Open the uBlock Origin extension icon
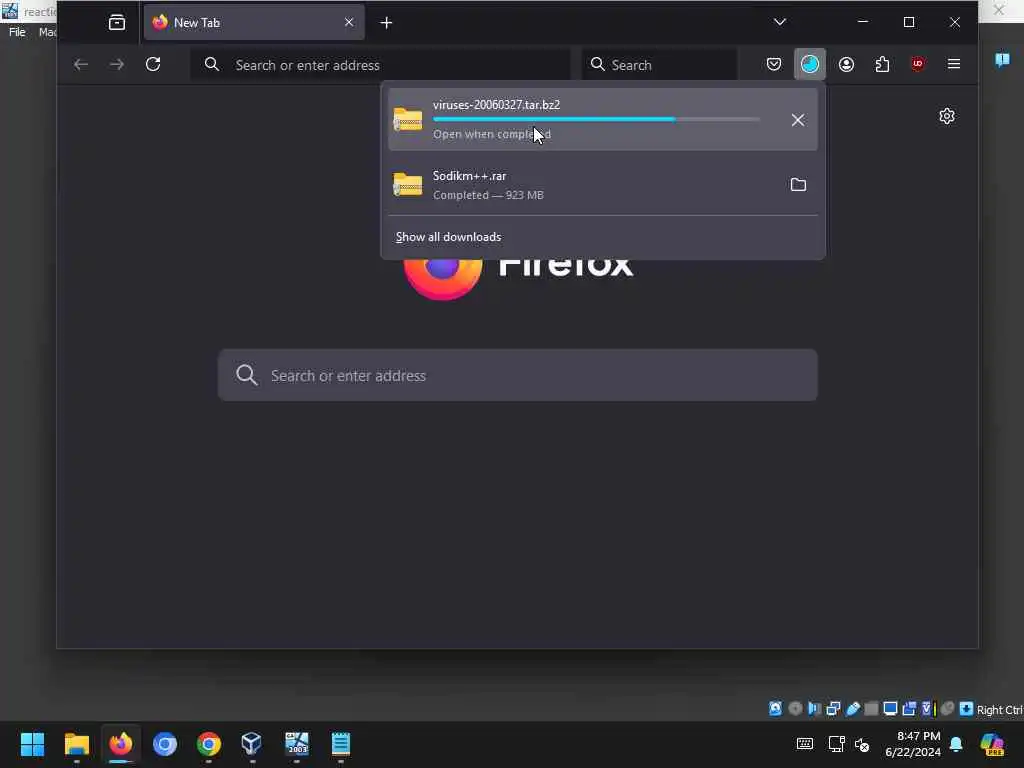The image size is (1024, 768). click(x=918, y=64)
